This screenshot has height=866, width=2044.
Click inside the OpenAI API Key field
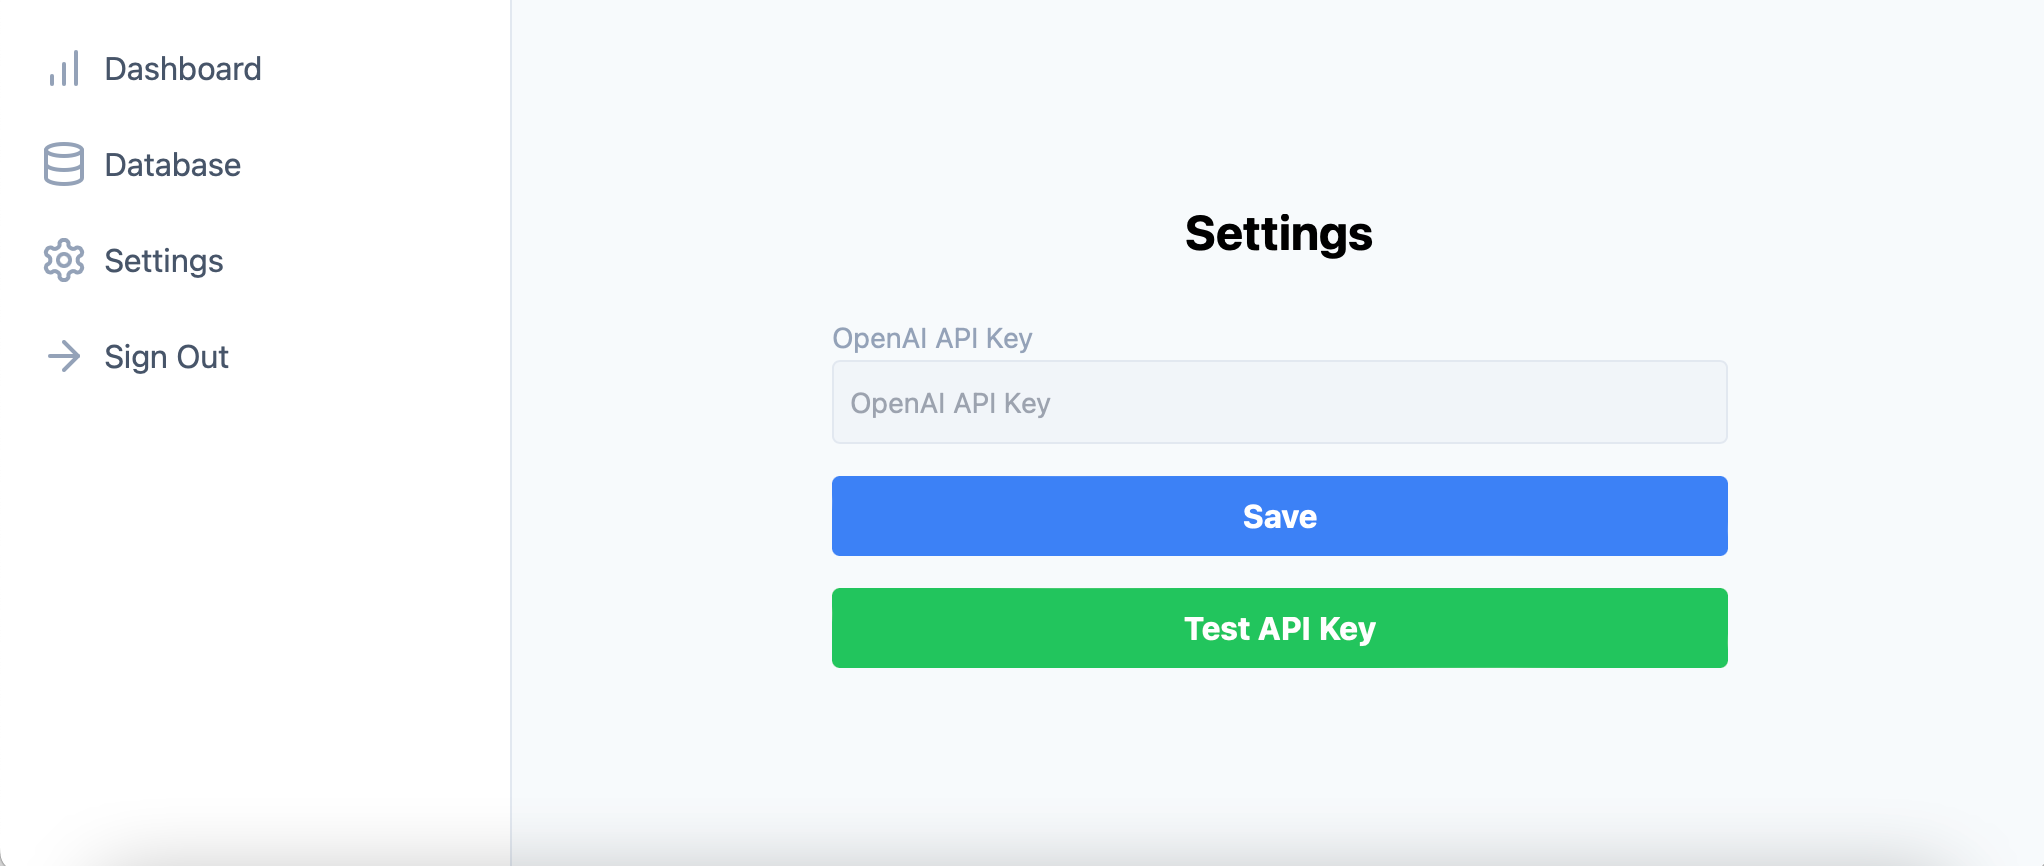(x=1279, y=402)
